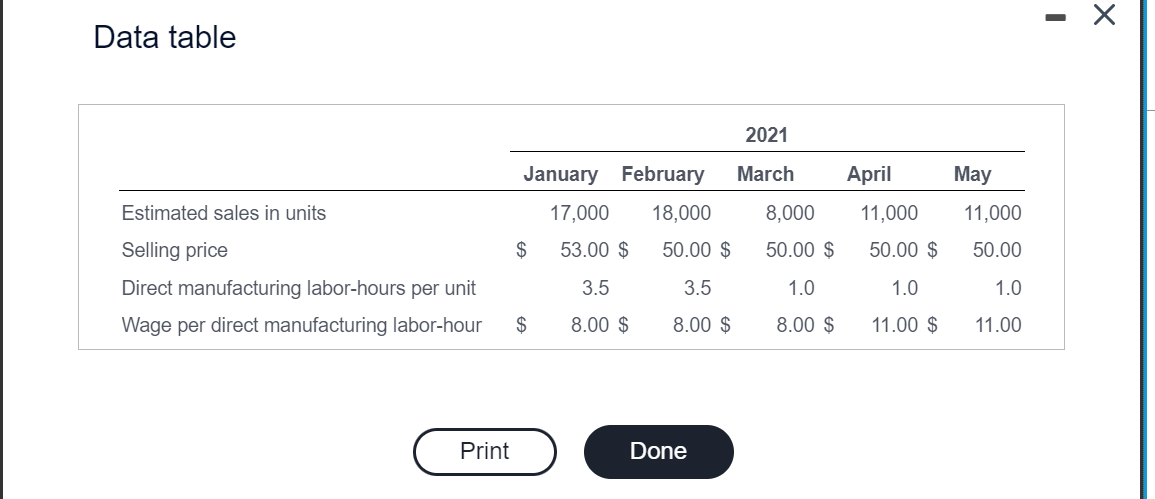This screenshot has width=1155, height=499.
Task: Click the Data table heading
Action: coord(165,37)
